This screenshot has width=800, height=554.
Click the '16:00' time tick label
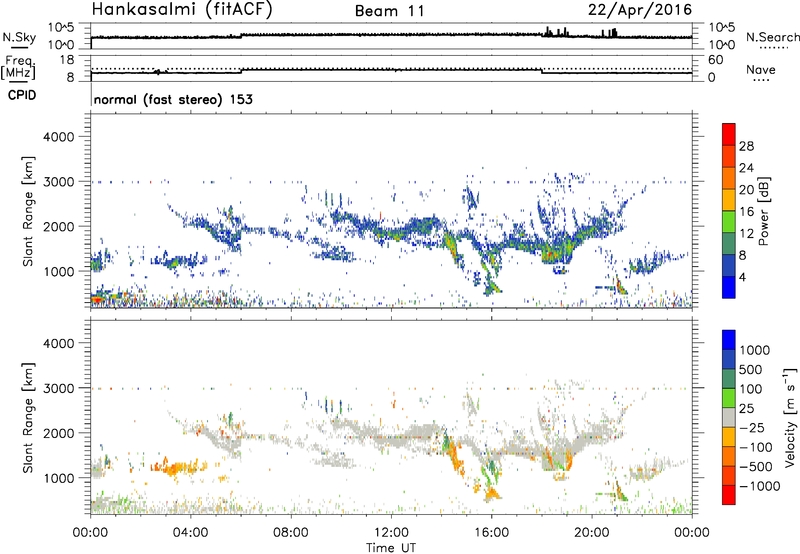pos(491,533)
